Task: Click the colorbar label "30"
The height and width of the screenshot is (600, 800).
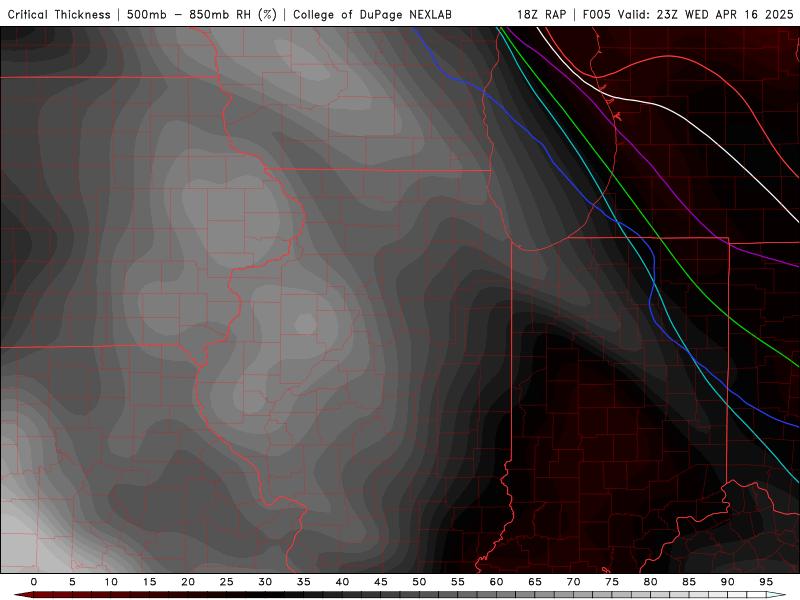Action: tap(265, 582)
